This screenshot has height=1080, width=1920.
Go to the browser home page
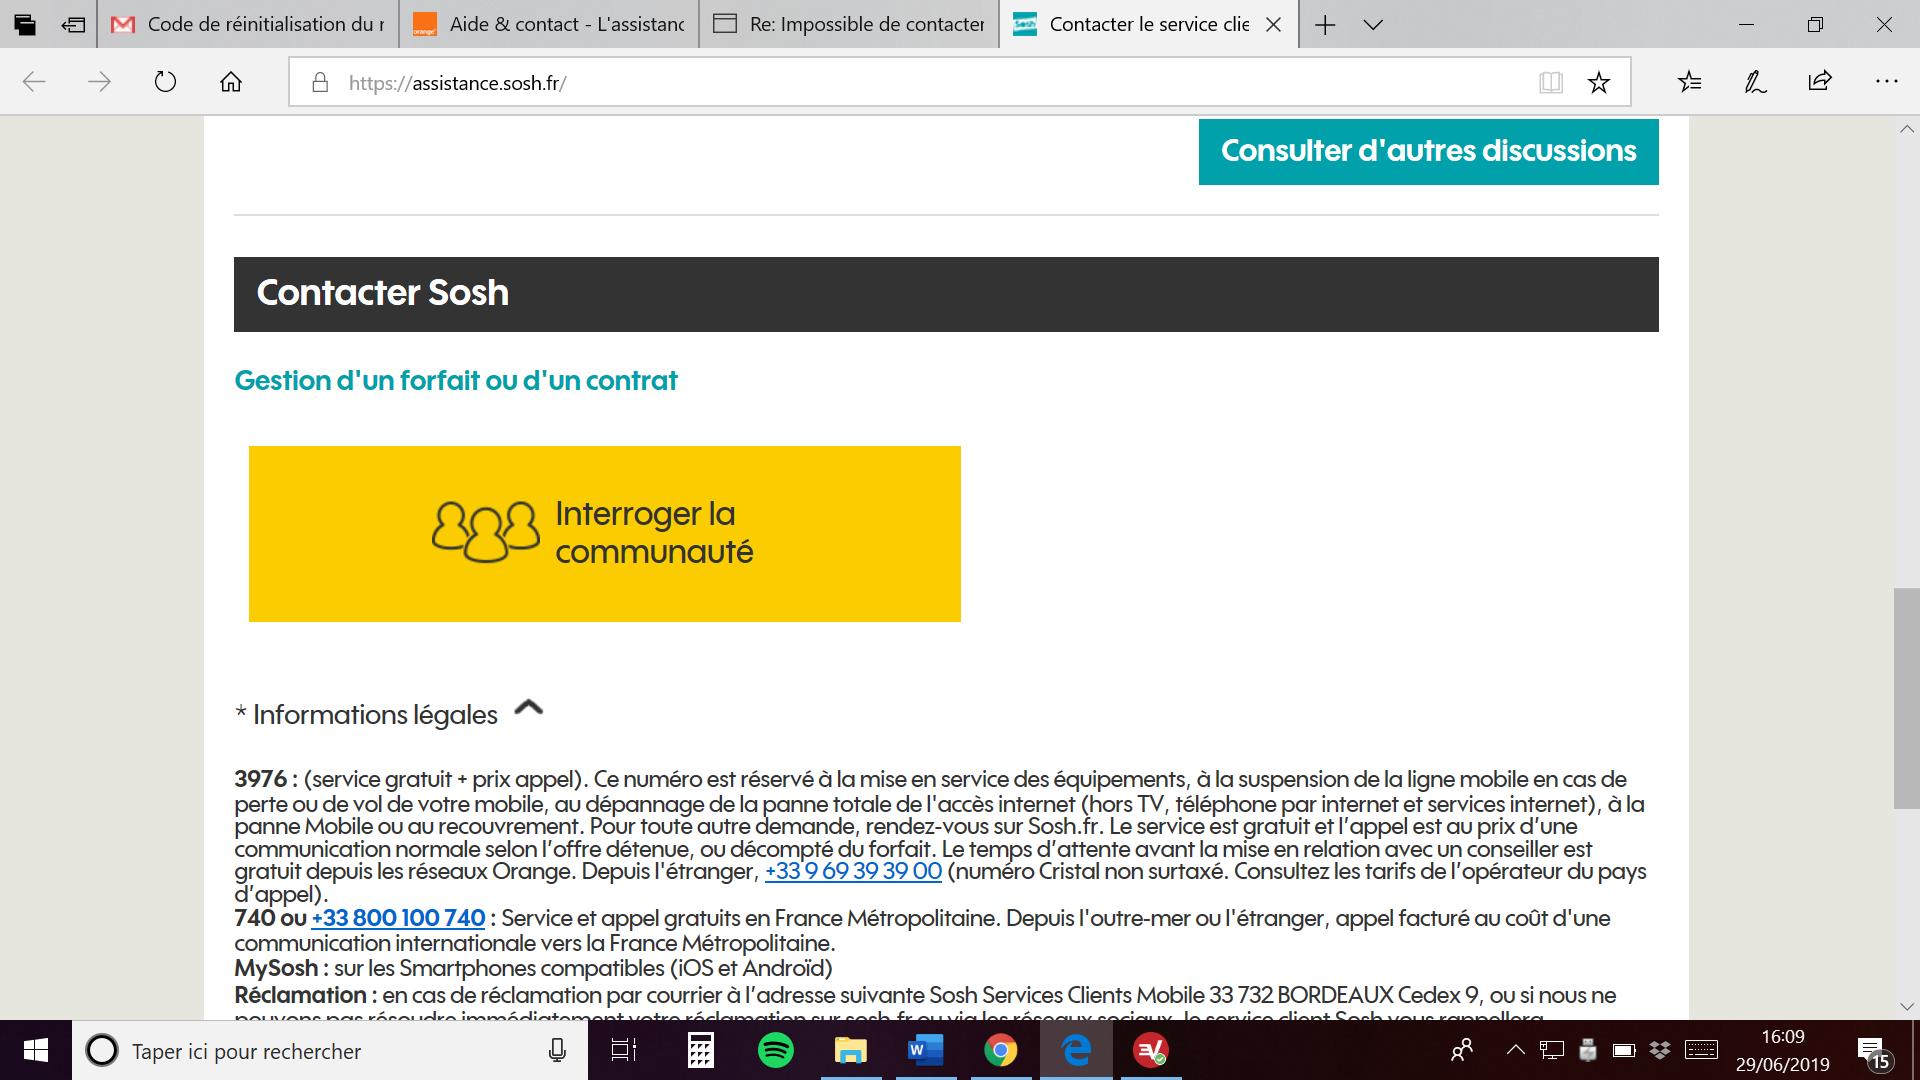pyautogui.click(x=231, y=82)
